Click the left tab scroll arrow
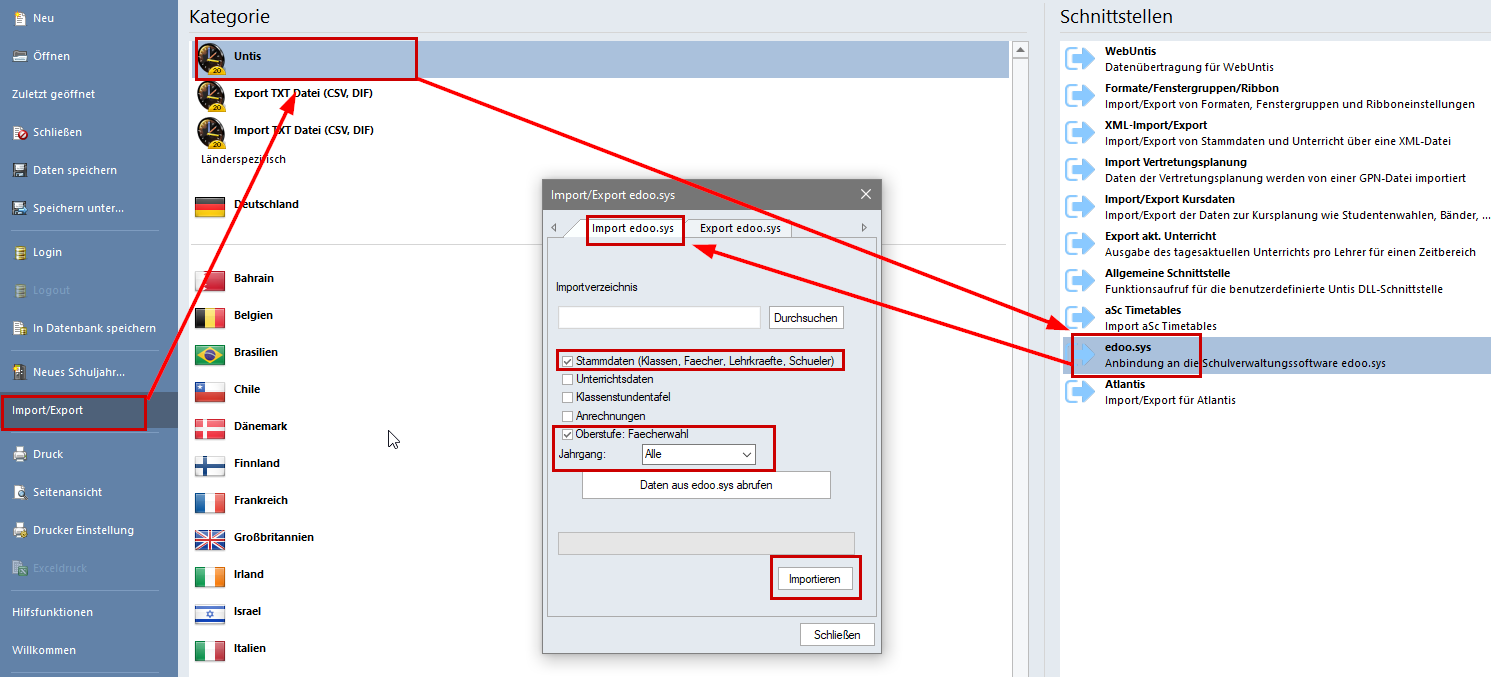 [x=554, y=228]
